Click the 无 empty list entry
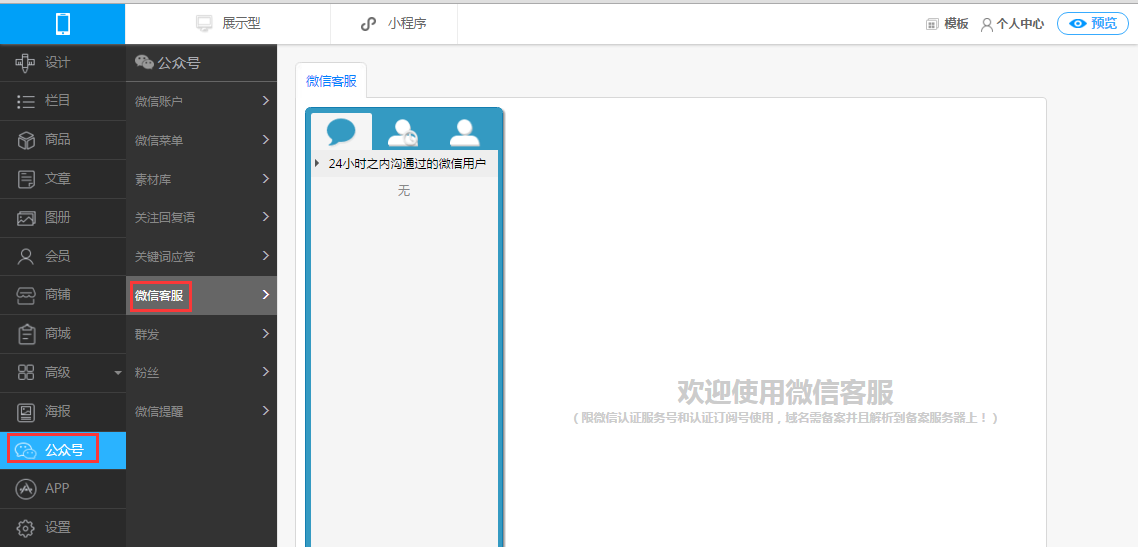This screenshot has width=1138, height=547. click(x=404, y=191)
